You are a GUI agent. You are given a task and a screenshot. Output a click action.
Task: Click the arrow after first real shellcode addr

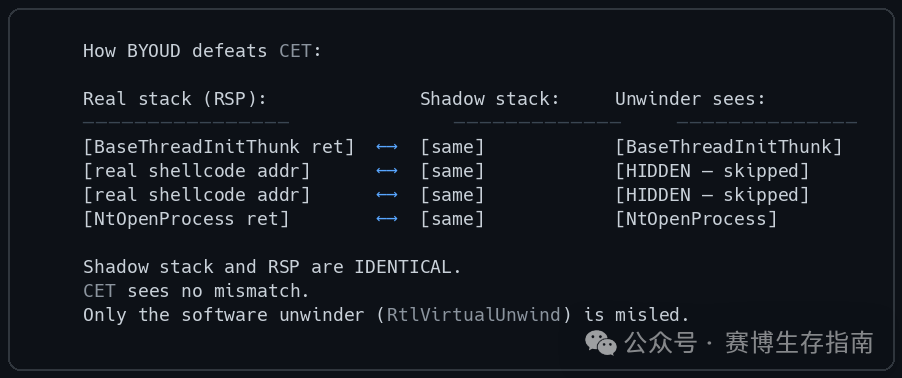[x=387, y=171]
